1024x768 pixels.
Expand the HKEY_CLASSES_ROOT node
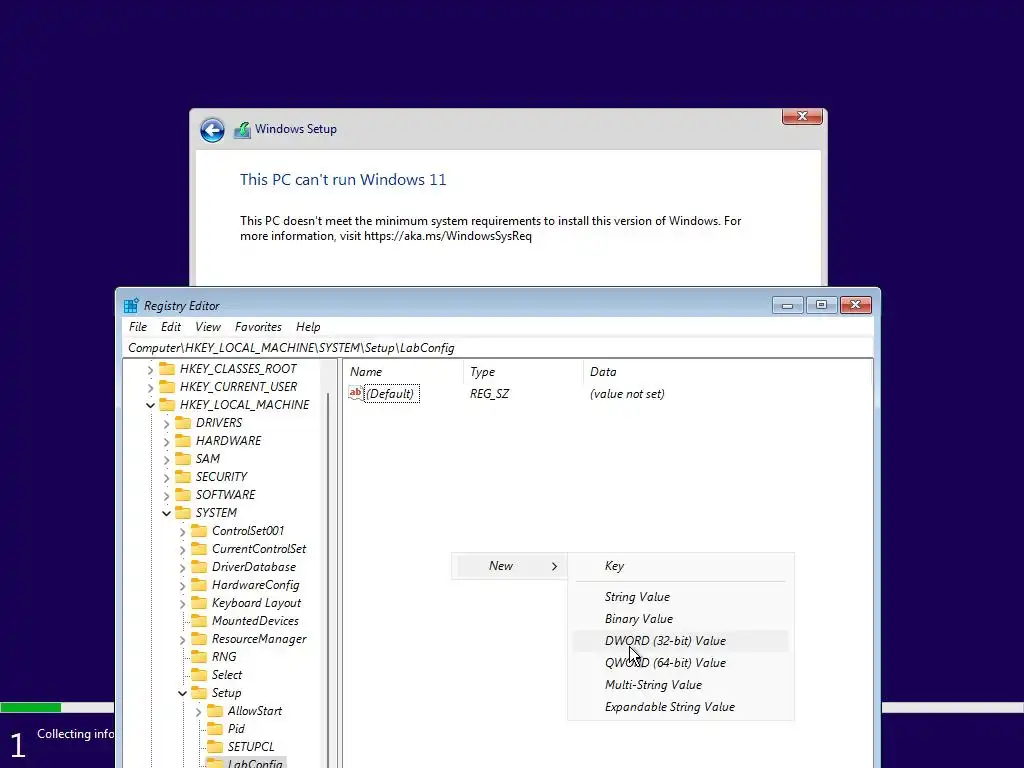coord(150,370)
